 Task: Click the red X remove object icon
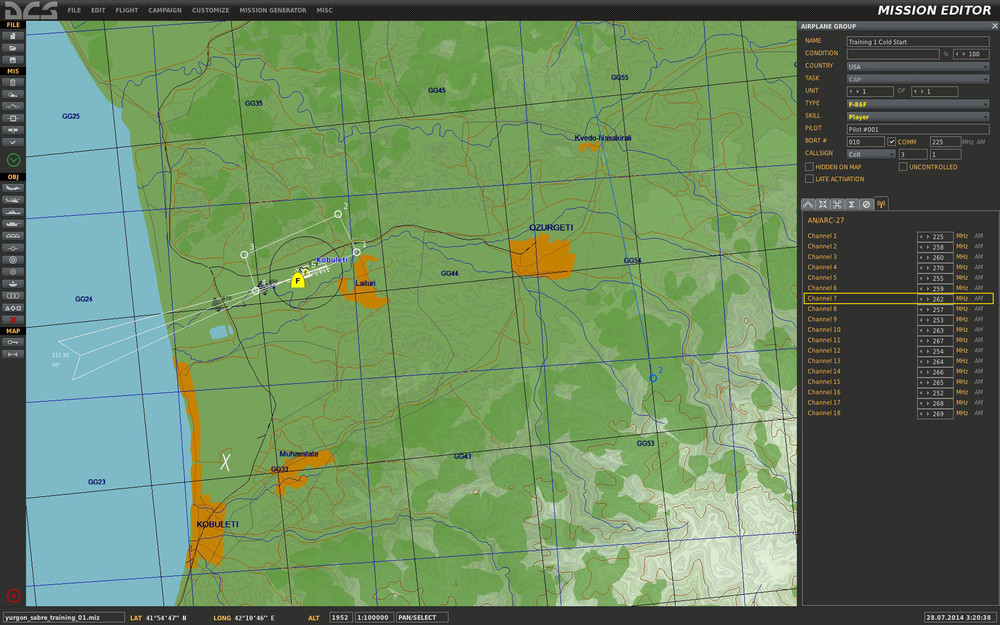coord(13,320)
